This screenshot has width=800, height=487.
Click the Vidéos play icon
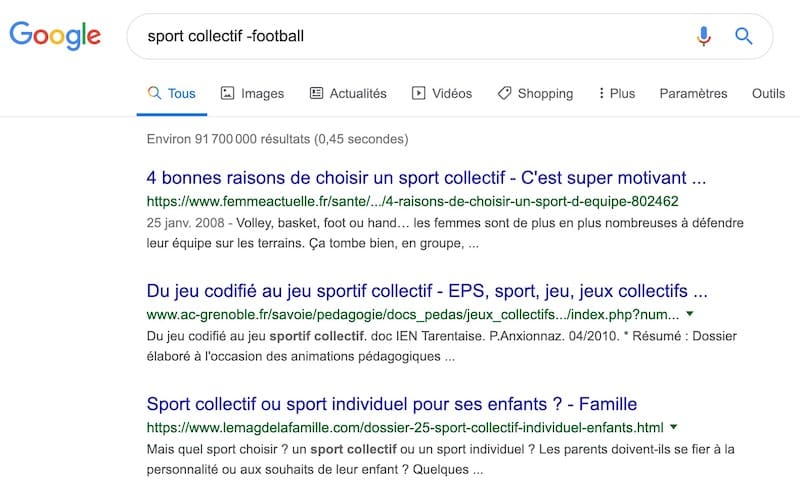(418, 93)
